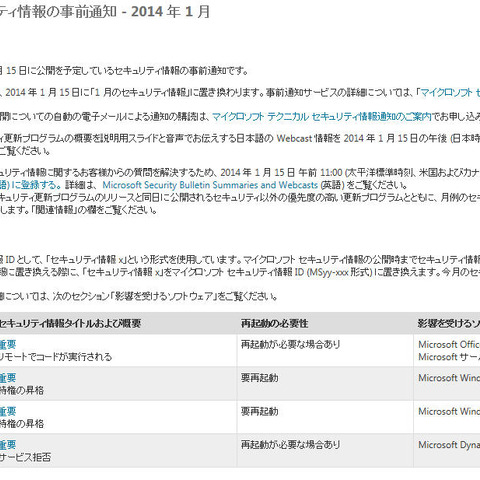Click the line mentioning Webcast 情報を 2014 年
480x480 pixels.
click(240, 138)
